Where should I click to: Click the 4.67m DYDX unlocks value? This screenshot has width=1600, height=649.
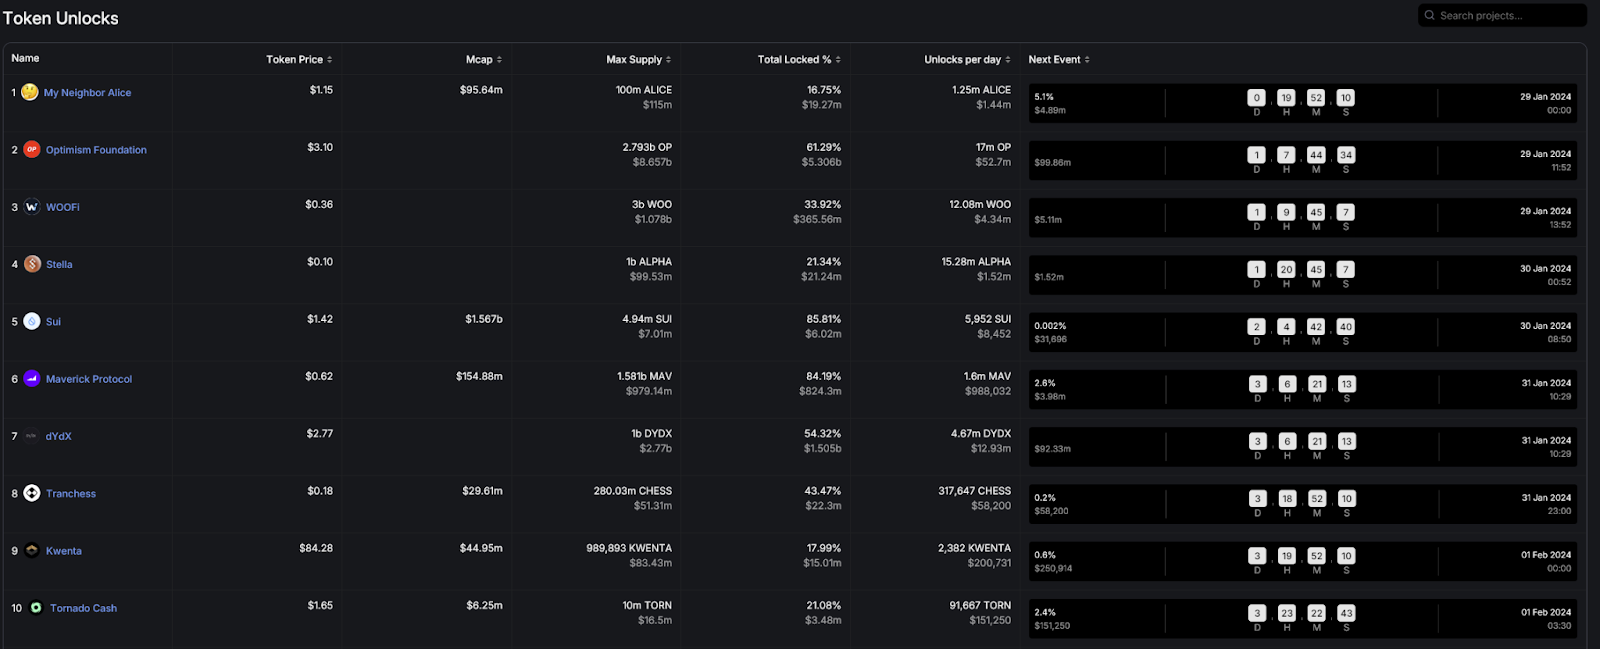[x=981, y=434]
